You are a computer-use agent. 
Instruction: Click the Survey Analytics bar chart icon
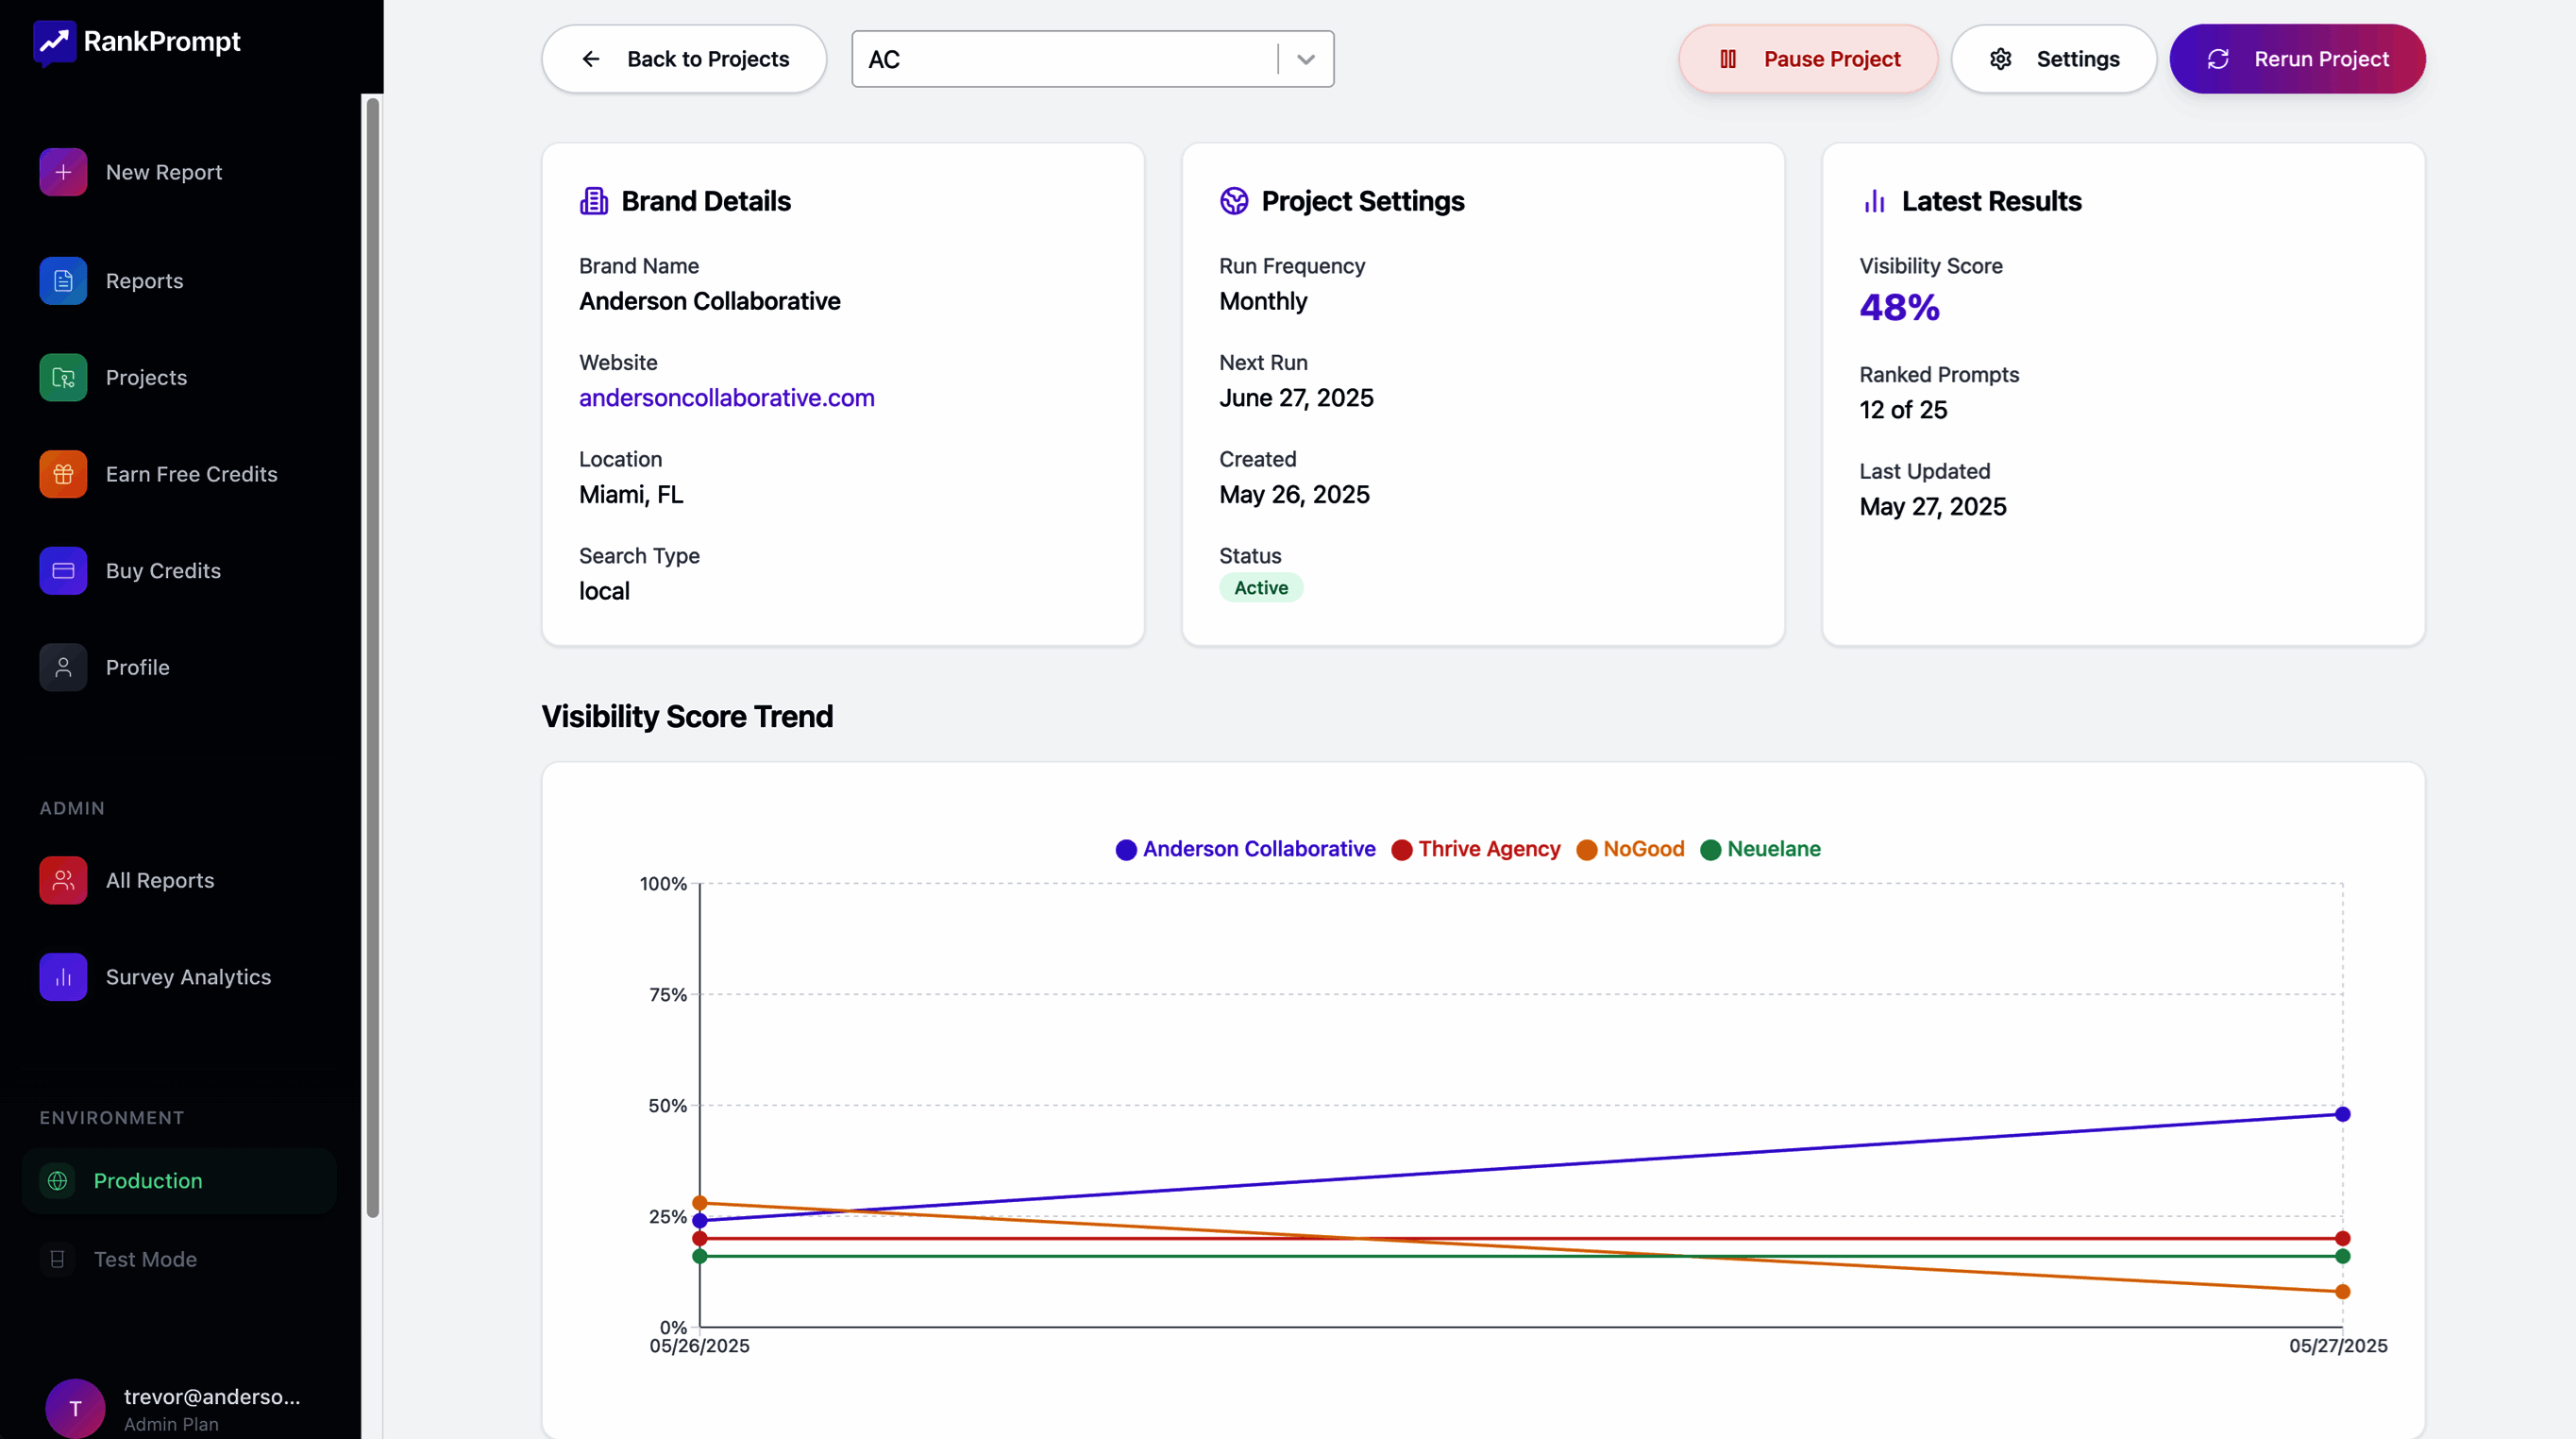(63, 978)
